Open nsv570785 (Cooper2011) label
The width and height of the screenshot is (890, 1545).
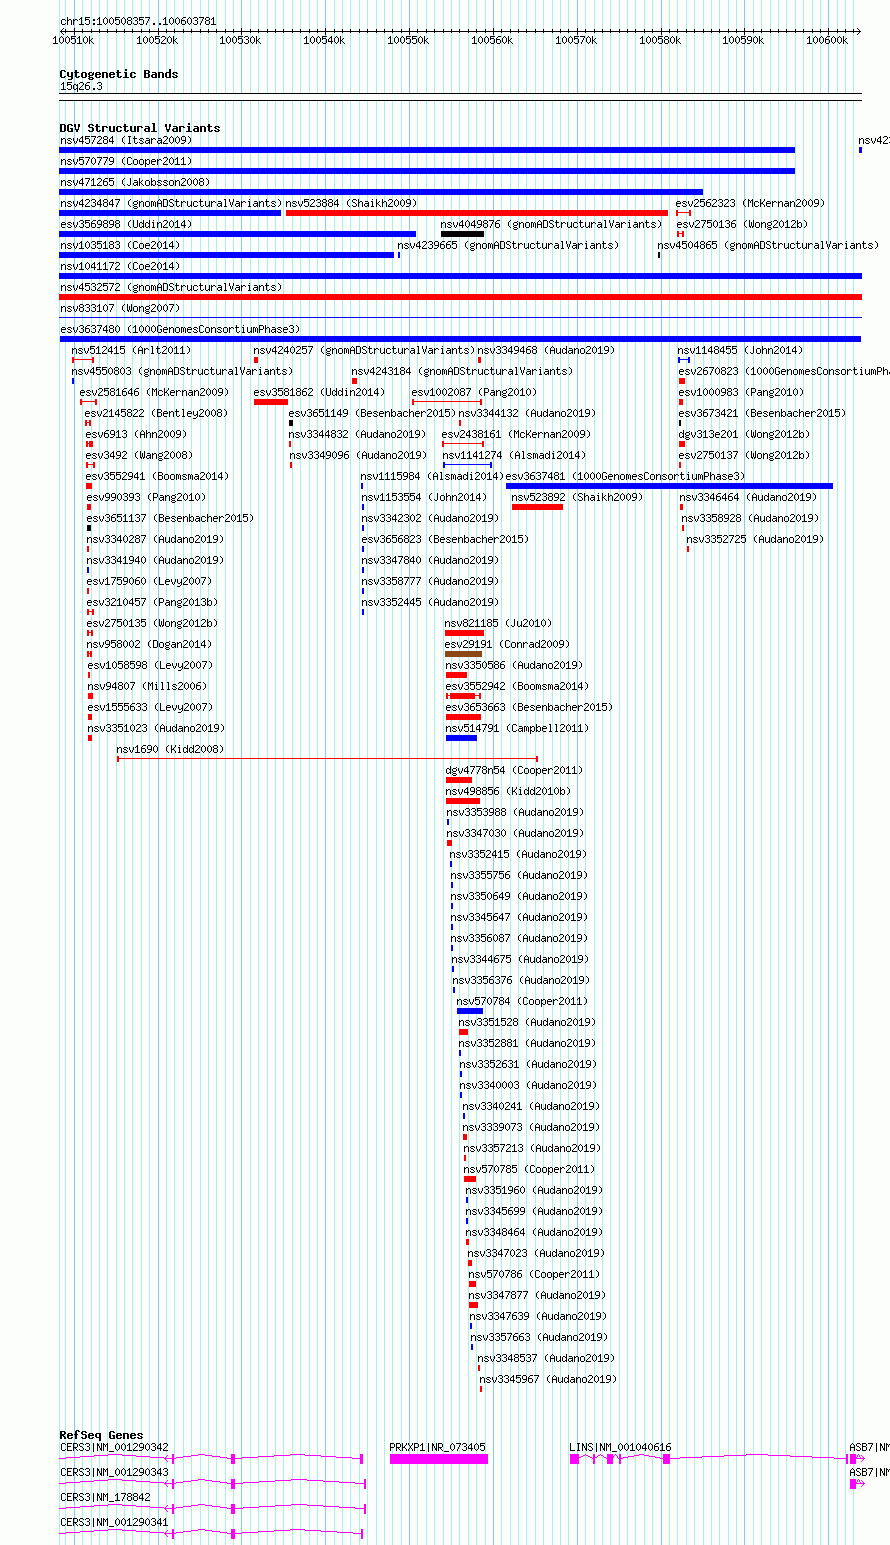(x=528, y=1169)
